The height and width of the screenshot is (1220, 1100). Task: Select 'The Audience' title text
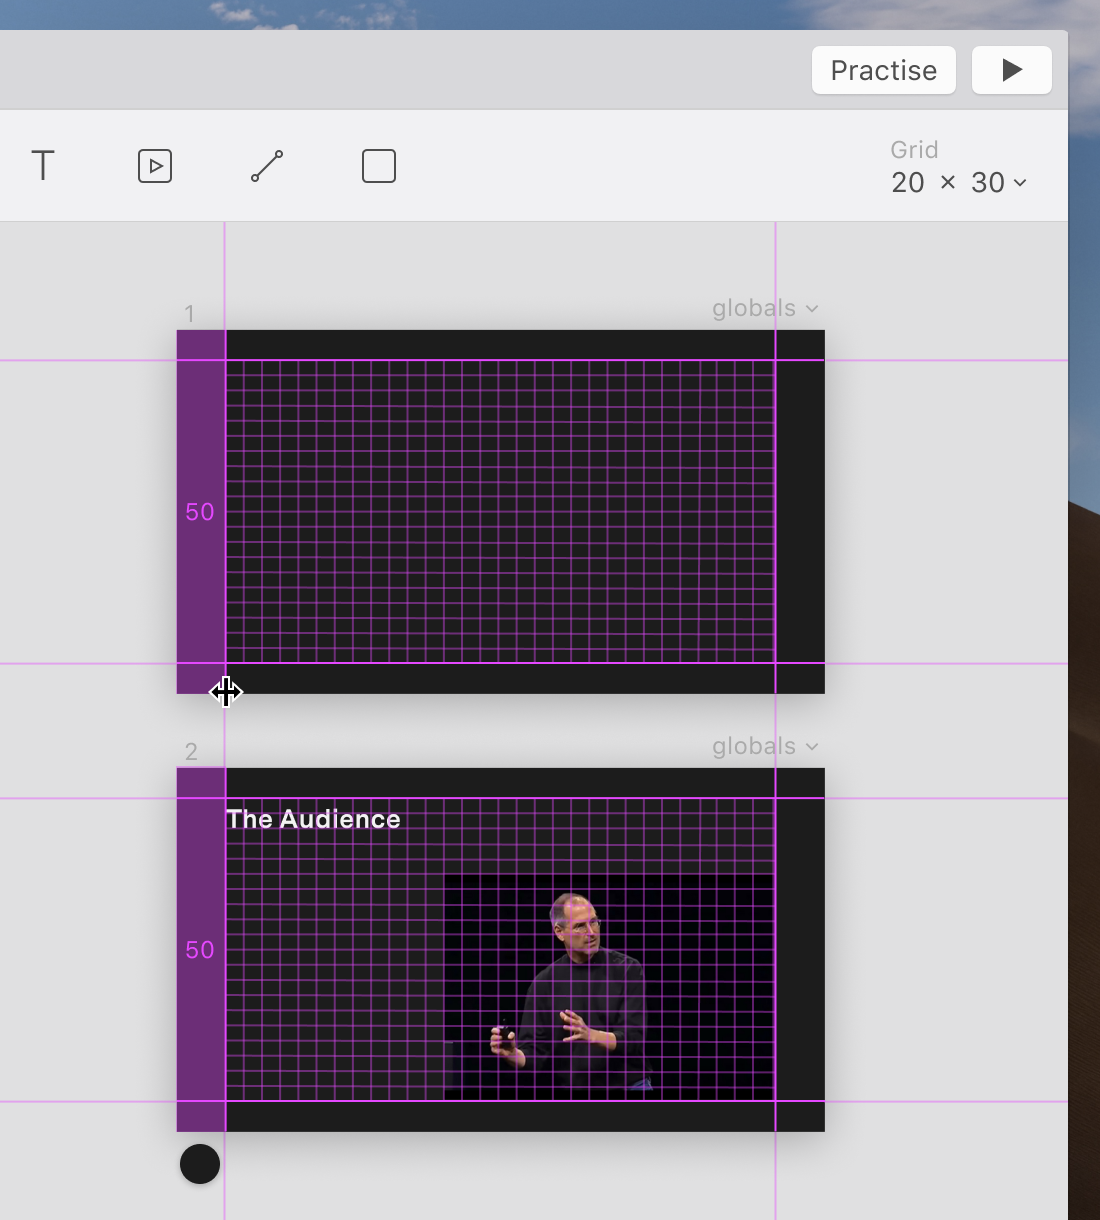pos(313,819)
